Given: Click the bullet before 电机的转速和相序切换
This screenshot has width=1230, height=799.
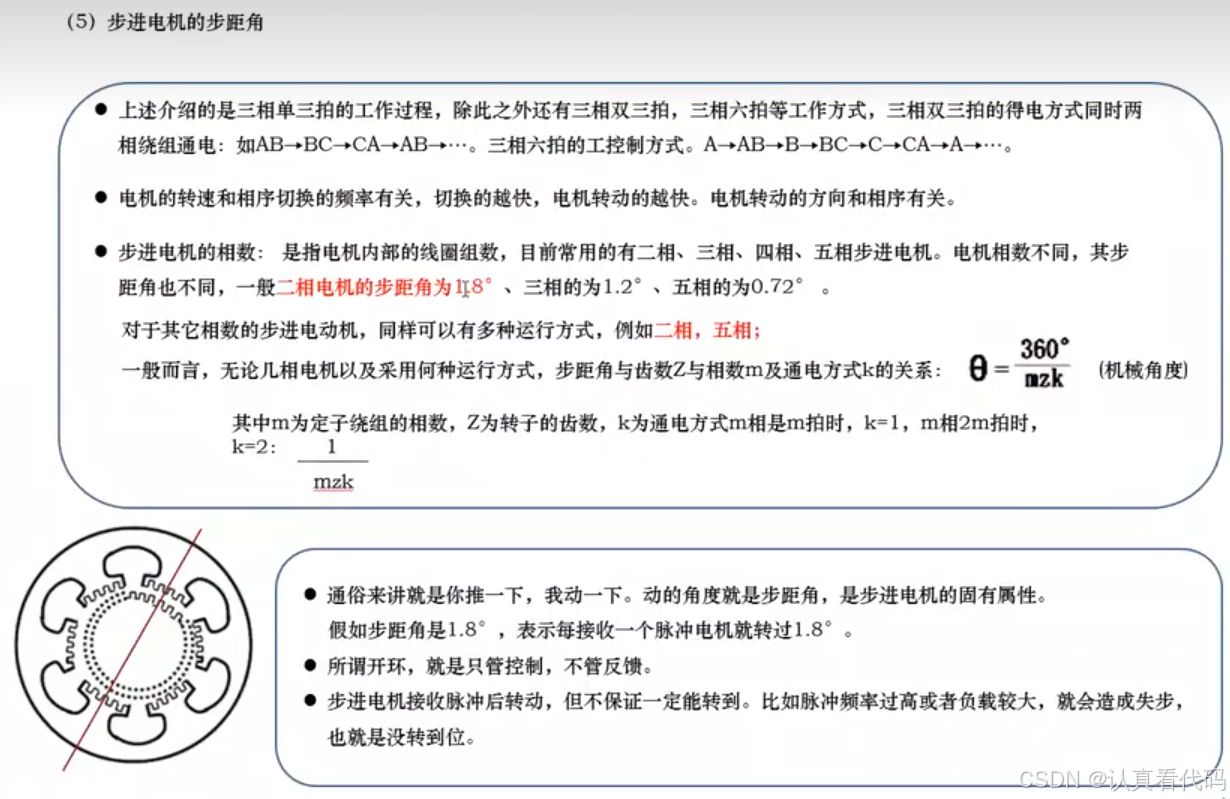Looking at the screenshot, I should pyautogui.click(x=100, y=196).
